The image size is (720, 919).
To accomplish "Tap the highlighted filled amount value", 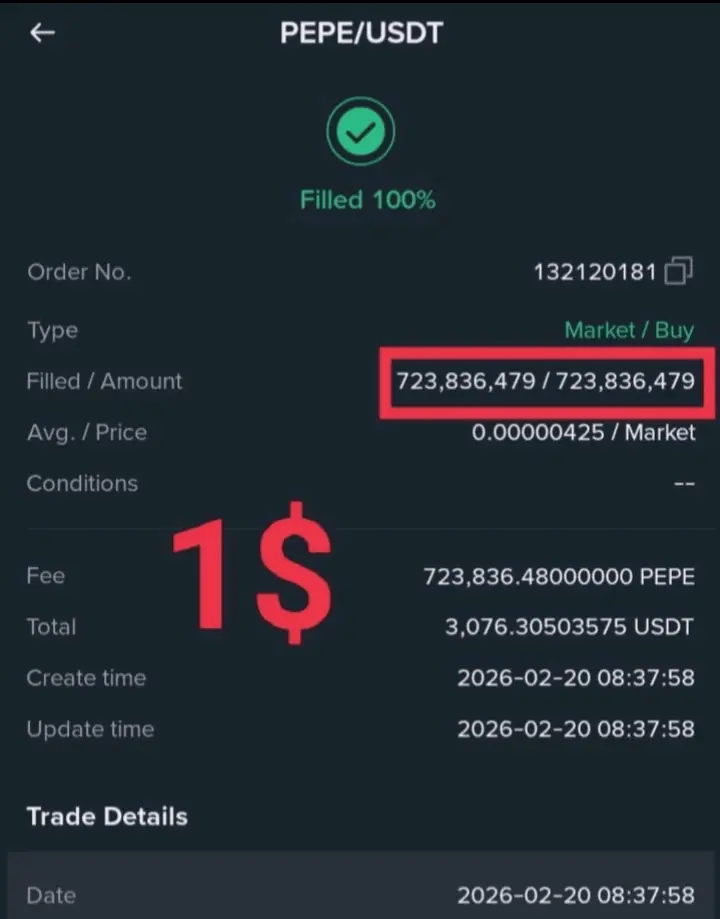I will pos(545,381).
